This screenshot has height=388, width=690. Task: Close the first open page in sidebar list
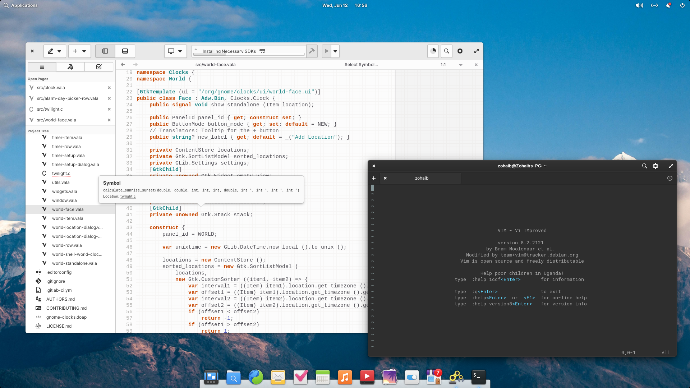click(x=109, y=88)
